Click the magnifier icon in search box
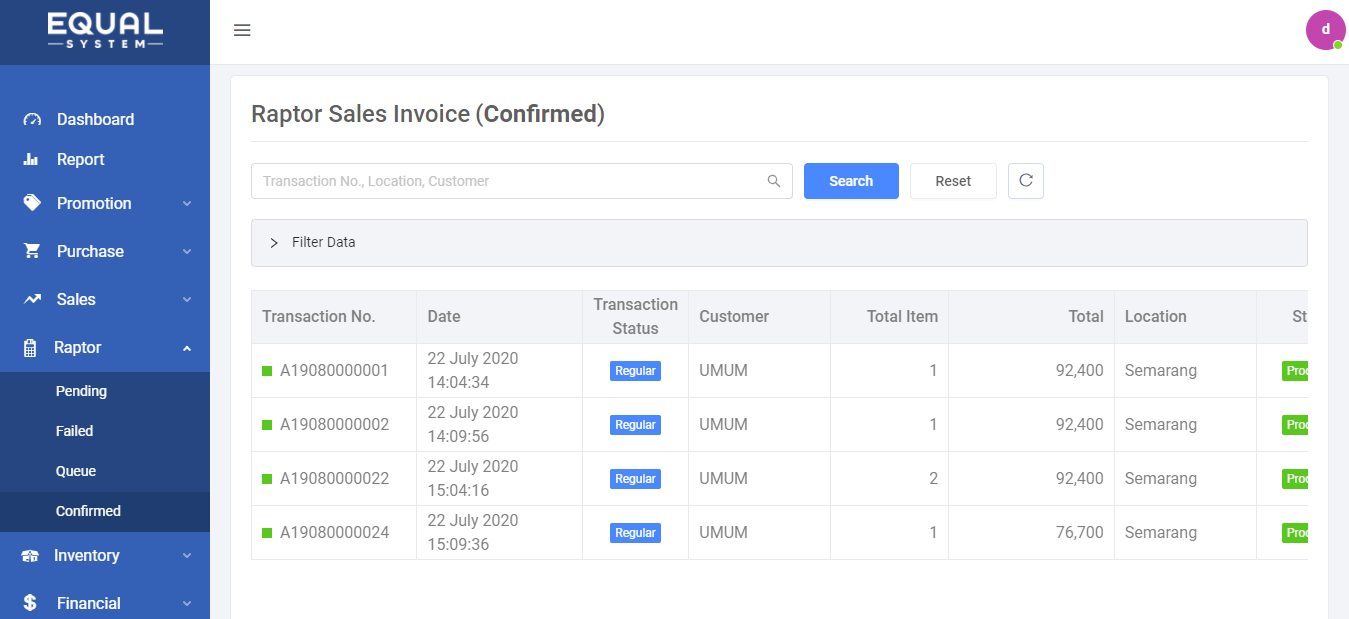The width and height of the screenshot is (1349, 619). (x=773, y=181)
